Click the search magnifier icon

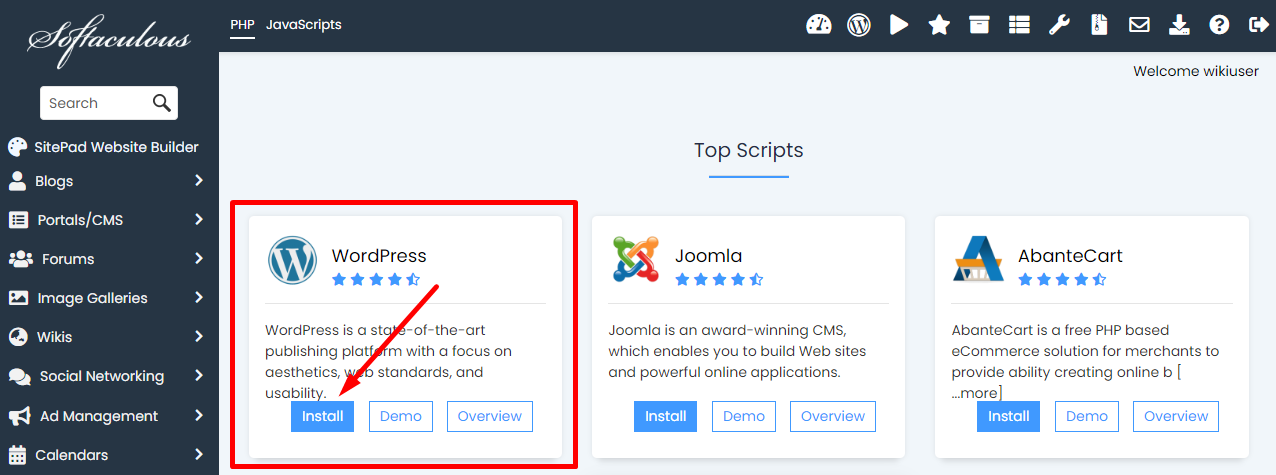(162, 102)
